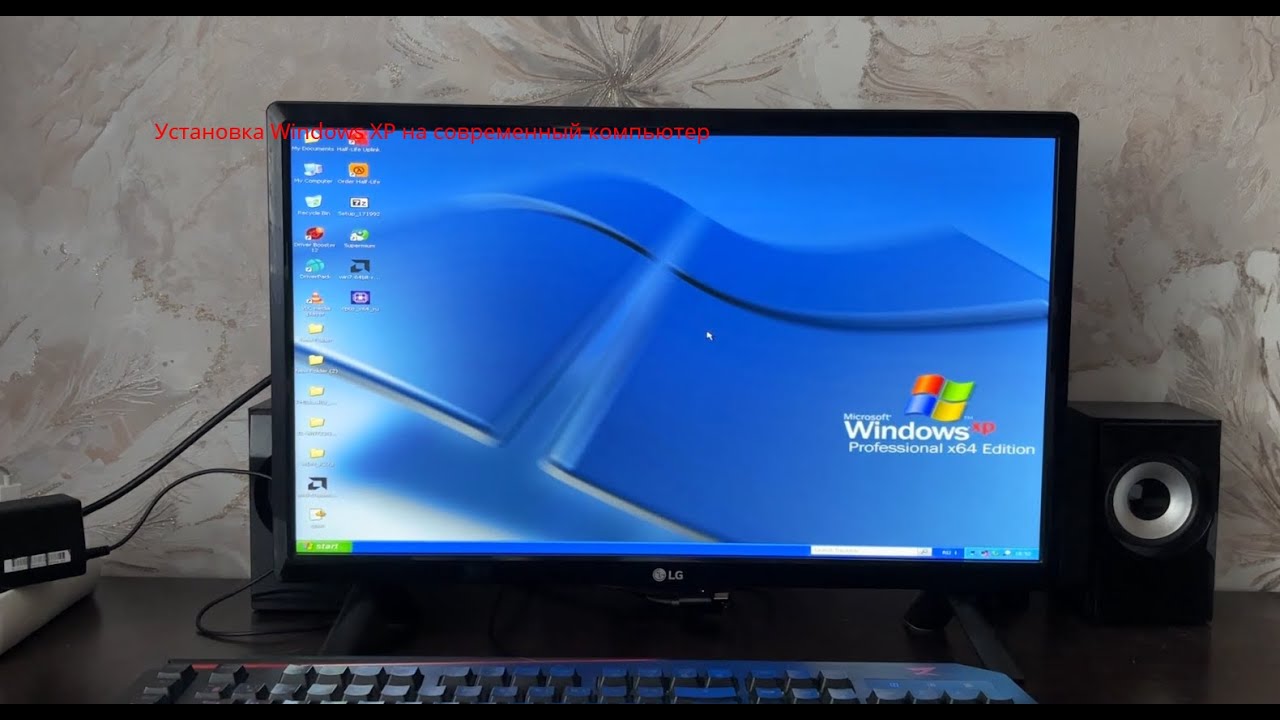Image resolution: width=1280 pixels, height=720 pixels.
Task: Open the Order Half-Life shortcut
Action: [x=358, y=171]
